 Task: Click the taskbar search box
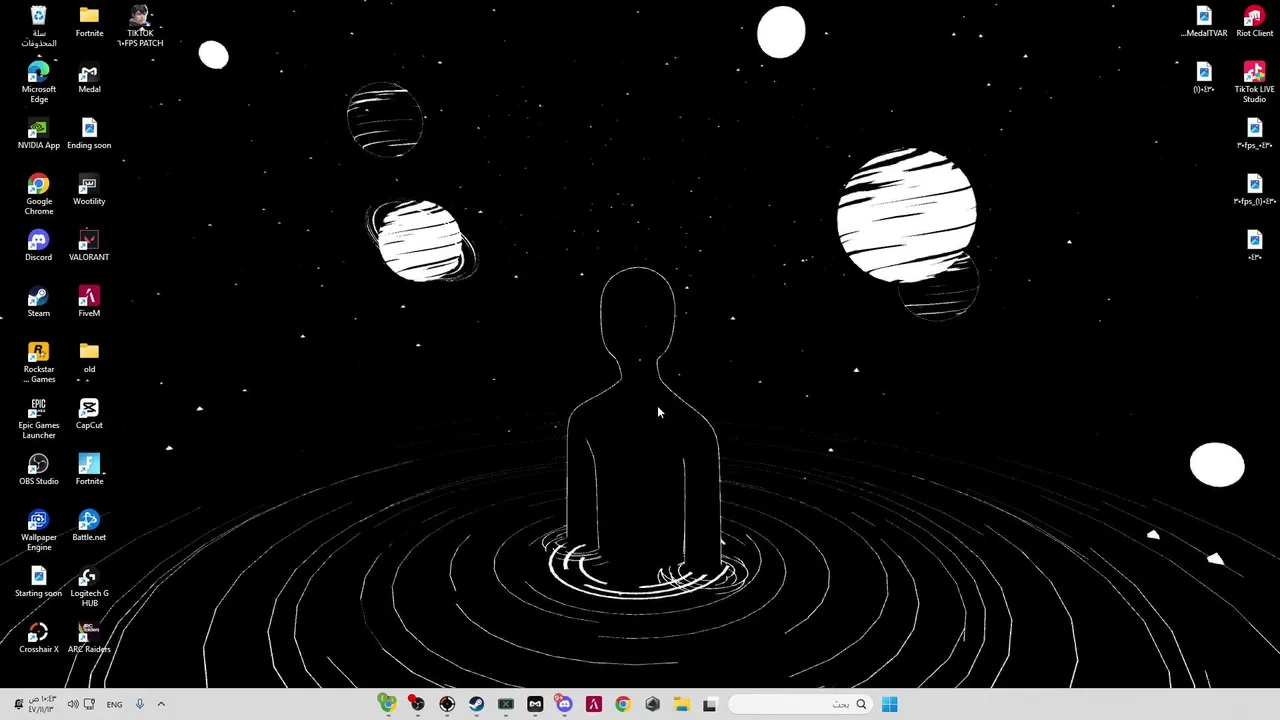798,704
